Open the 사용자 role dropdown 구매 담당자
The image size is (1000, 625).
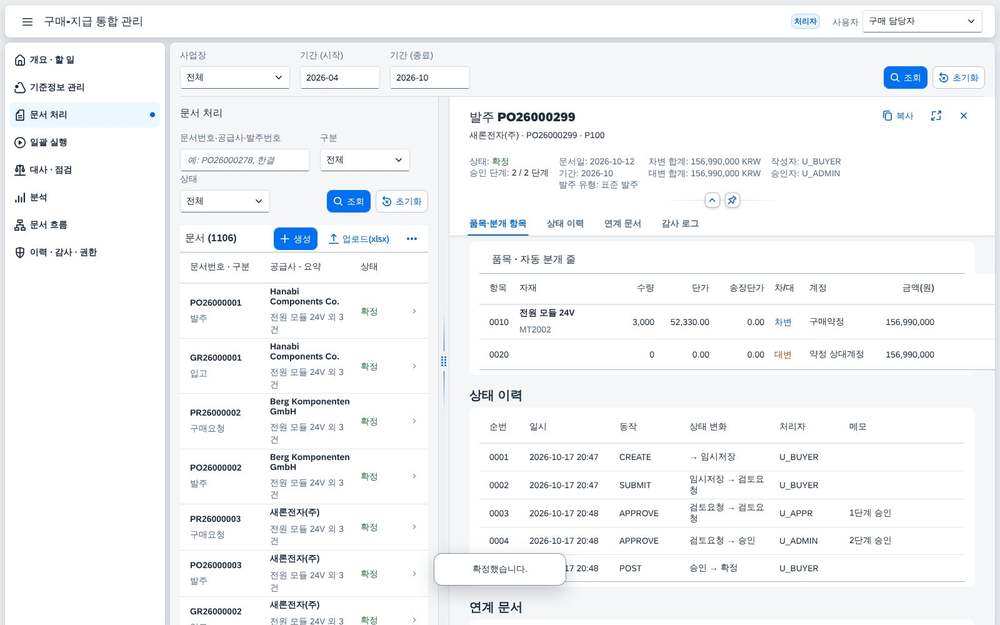(x=922, y=21)
